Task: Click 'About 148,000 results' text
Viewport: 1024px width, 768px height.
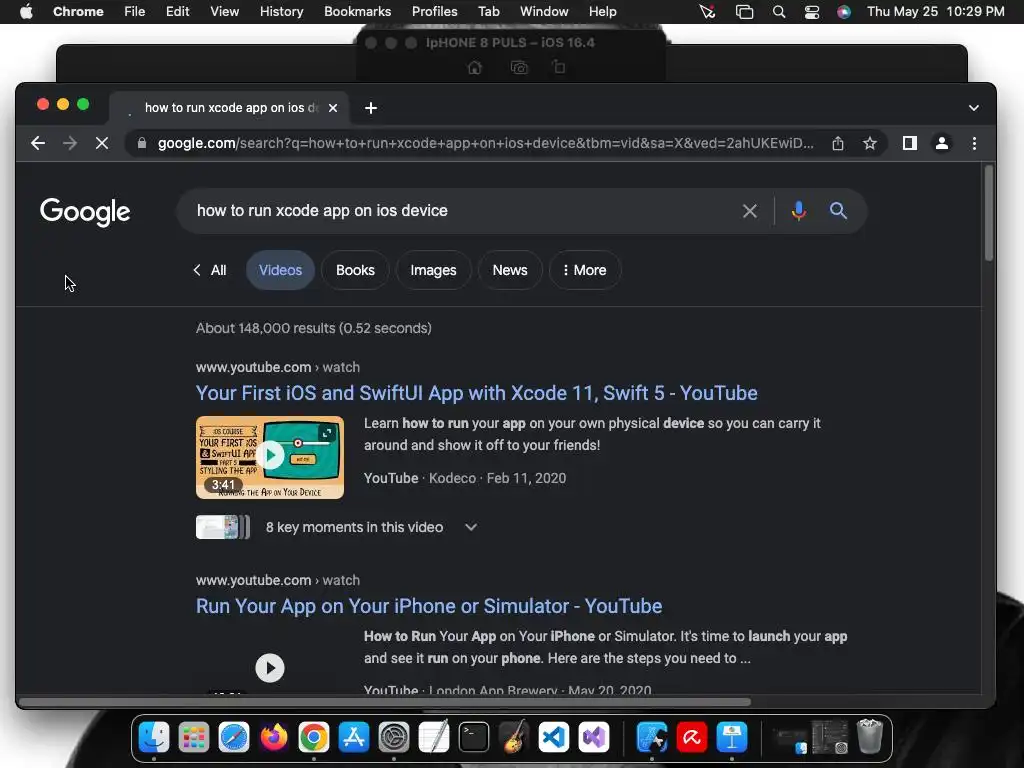Action: (313, 328)
